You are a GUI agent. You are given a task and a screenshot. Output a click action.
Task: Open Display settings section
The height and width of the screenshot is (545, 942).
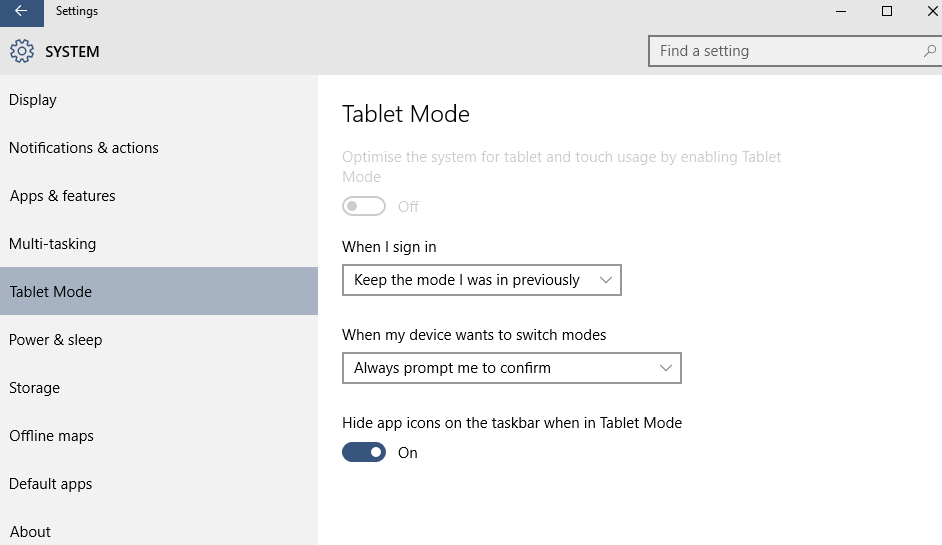[x=33, y=100]
